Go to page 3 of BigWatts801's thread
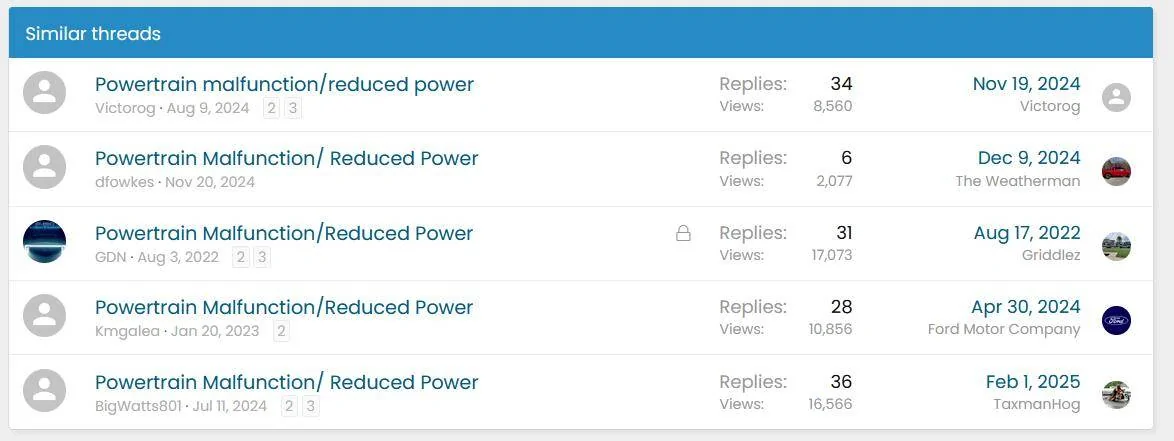The width and height of the screenshot is (1174, 441). pos(311,405)
